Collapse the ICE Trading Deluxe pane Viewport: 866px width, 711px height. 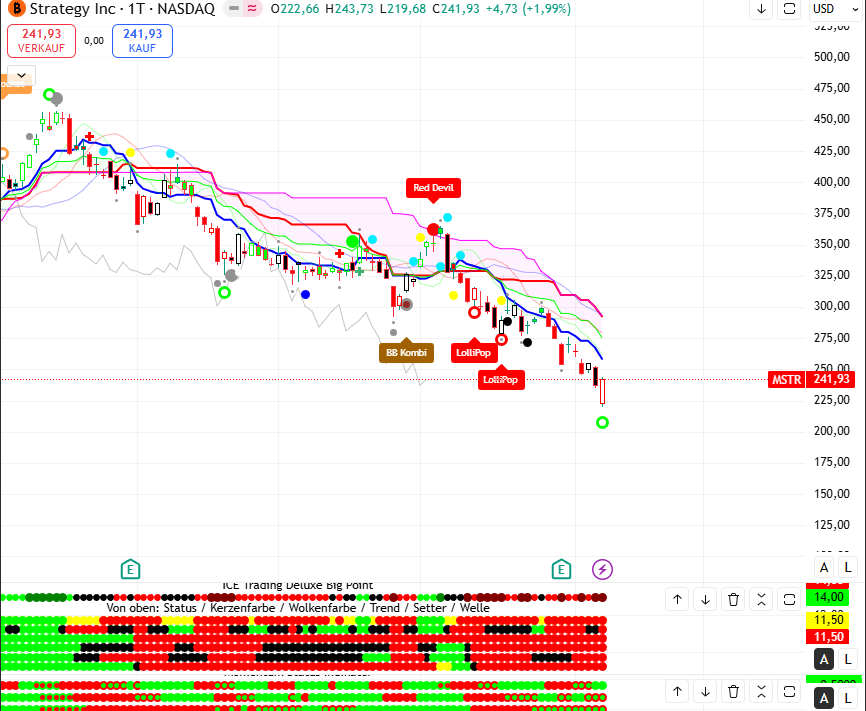pos(761,599)
